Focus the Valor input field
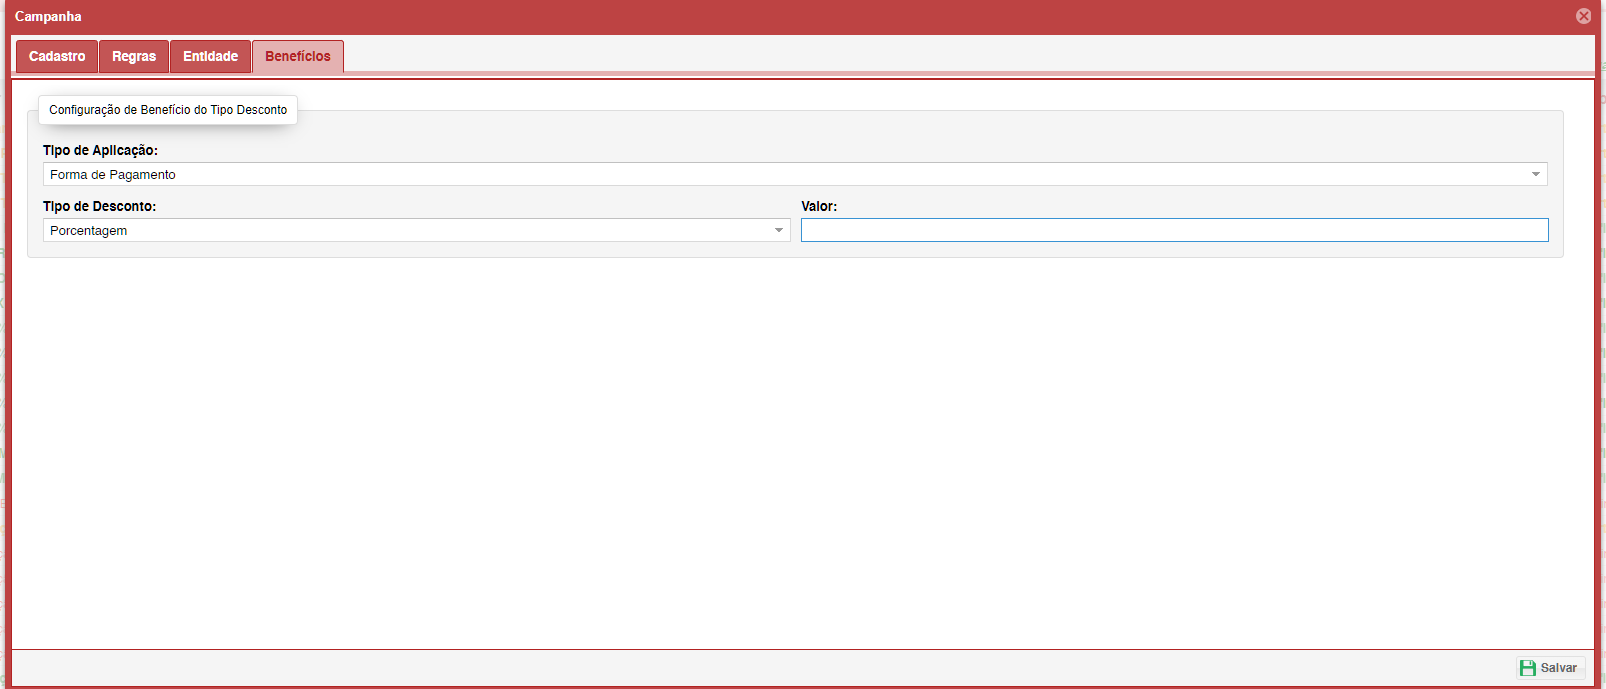Screen dimensions: 1606x689 click(1174, 231)
